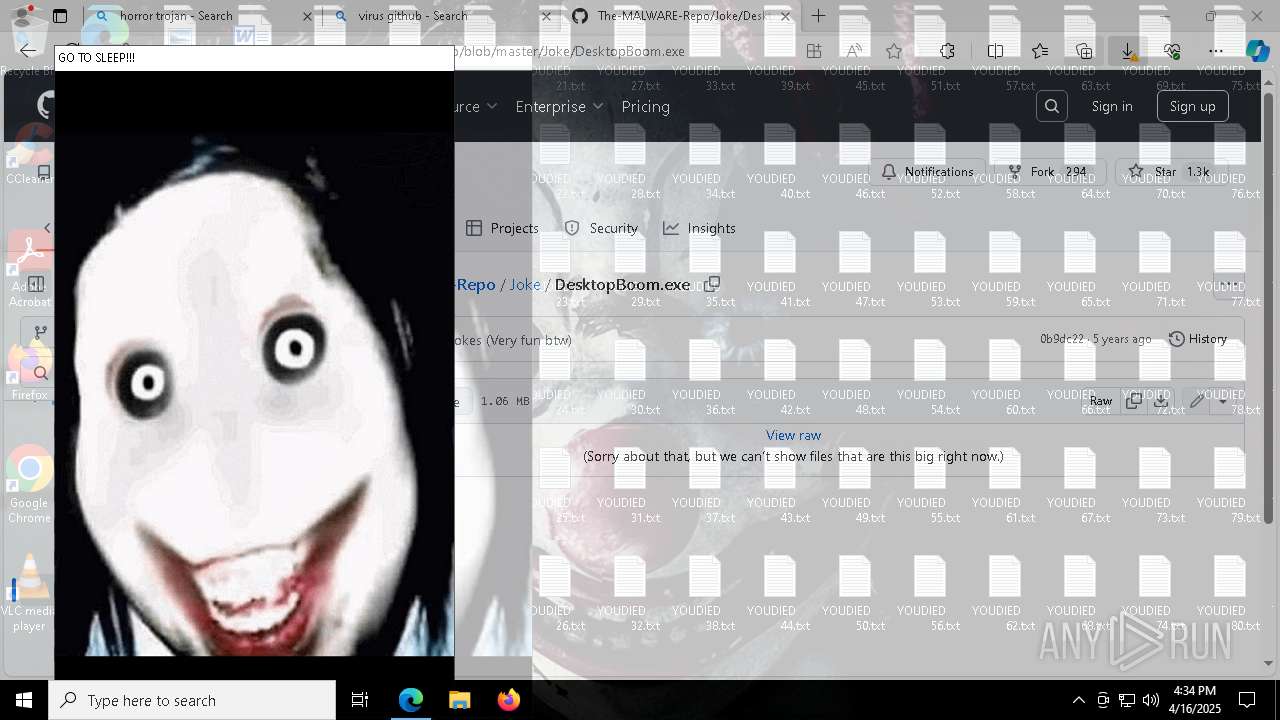This screenshot has width=1280, height=720.
Task: Open a new browser tab with plus button
Action: (x=818, y=16)
